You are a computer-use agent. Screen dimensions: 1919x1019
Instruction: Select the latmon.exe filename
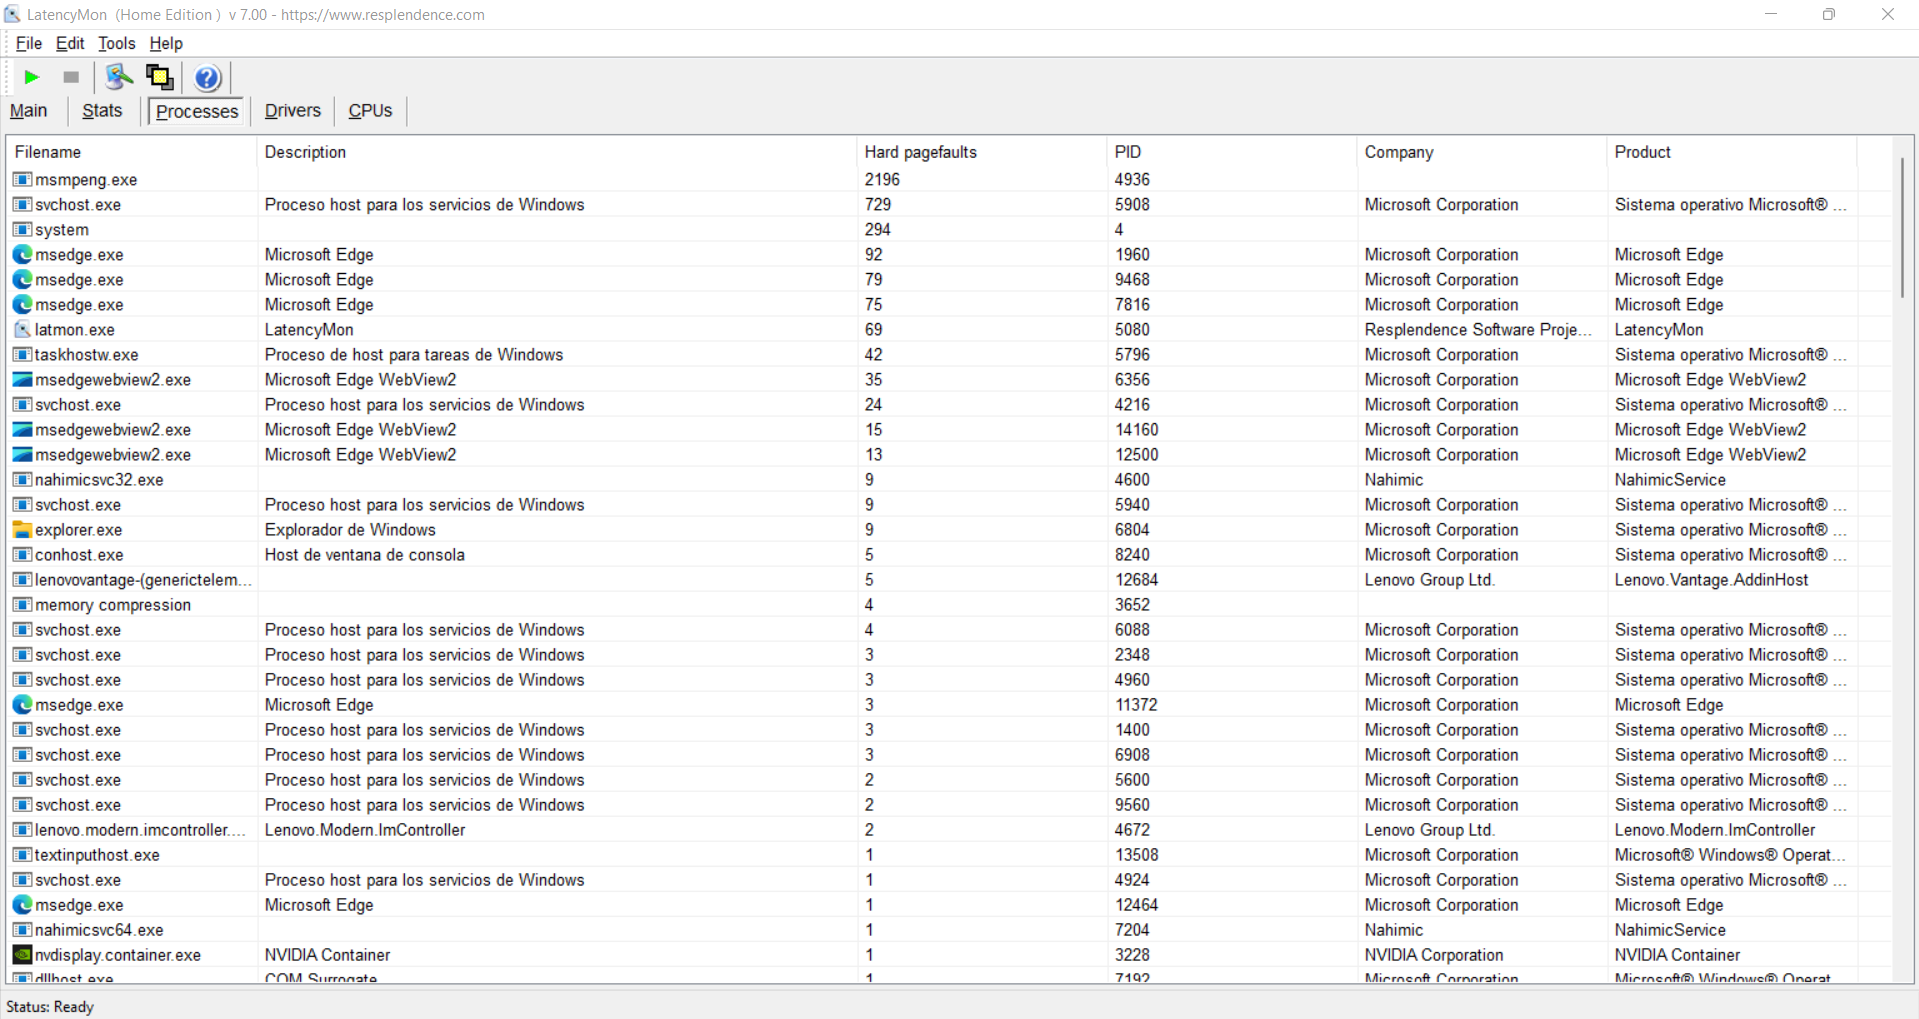[x=75, y=330]
